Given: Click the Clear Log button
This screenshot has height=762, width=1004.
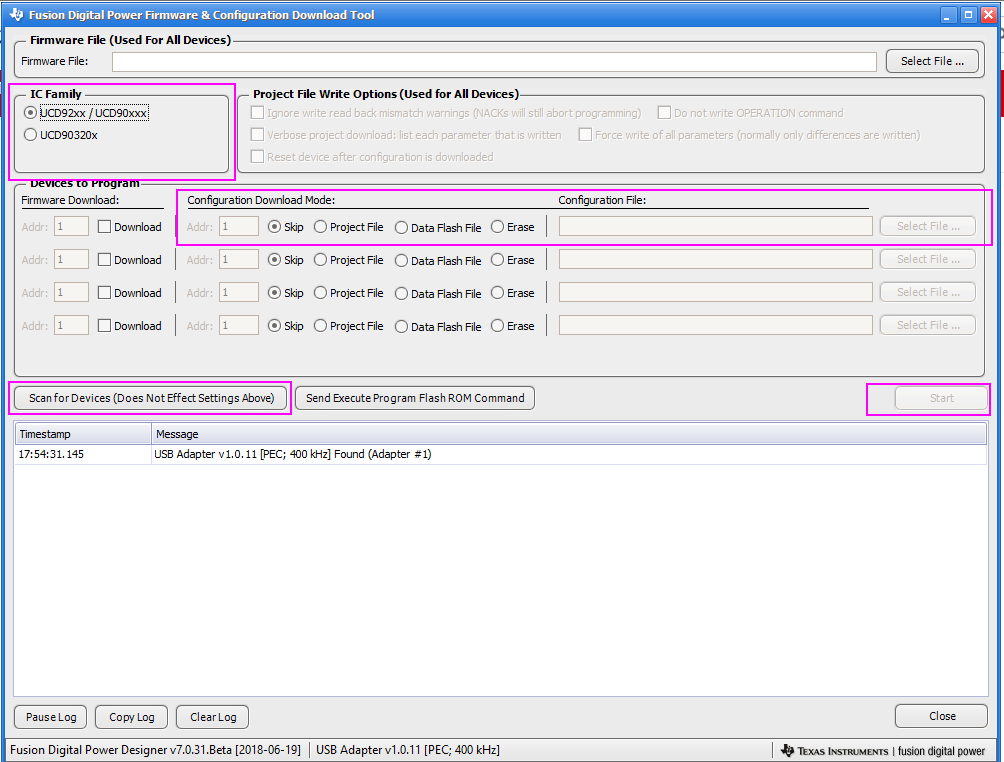Looking at the screenshot, I should [213, 717].
